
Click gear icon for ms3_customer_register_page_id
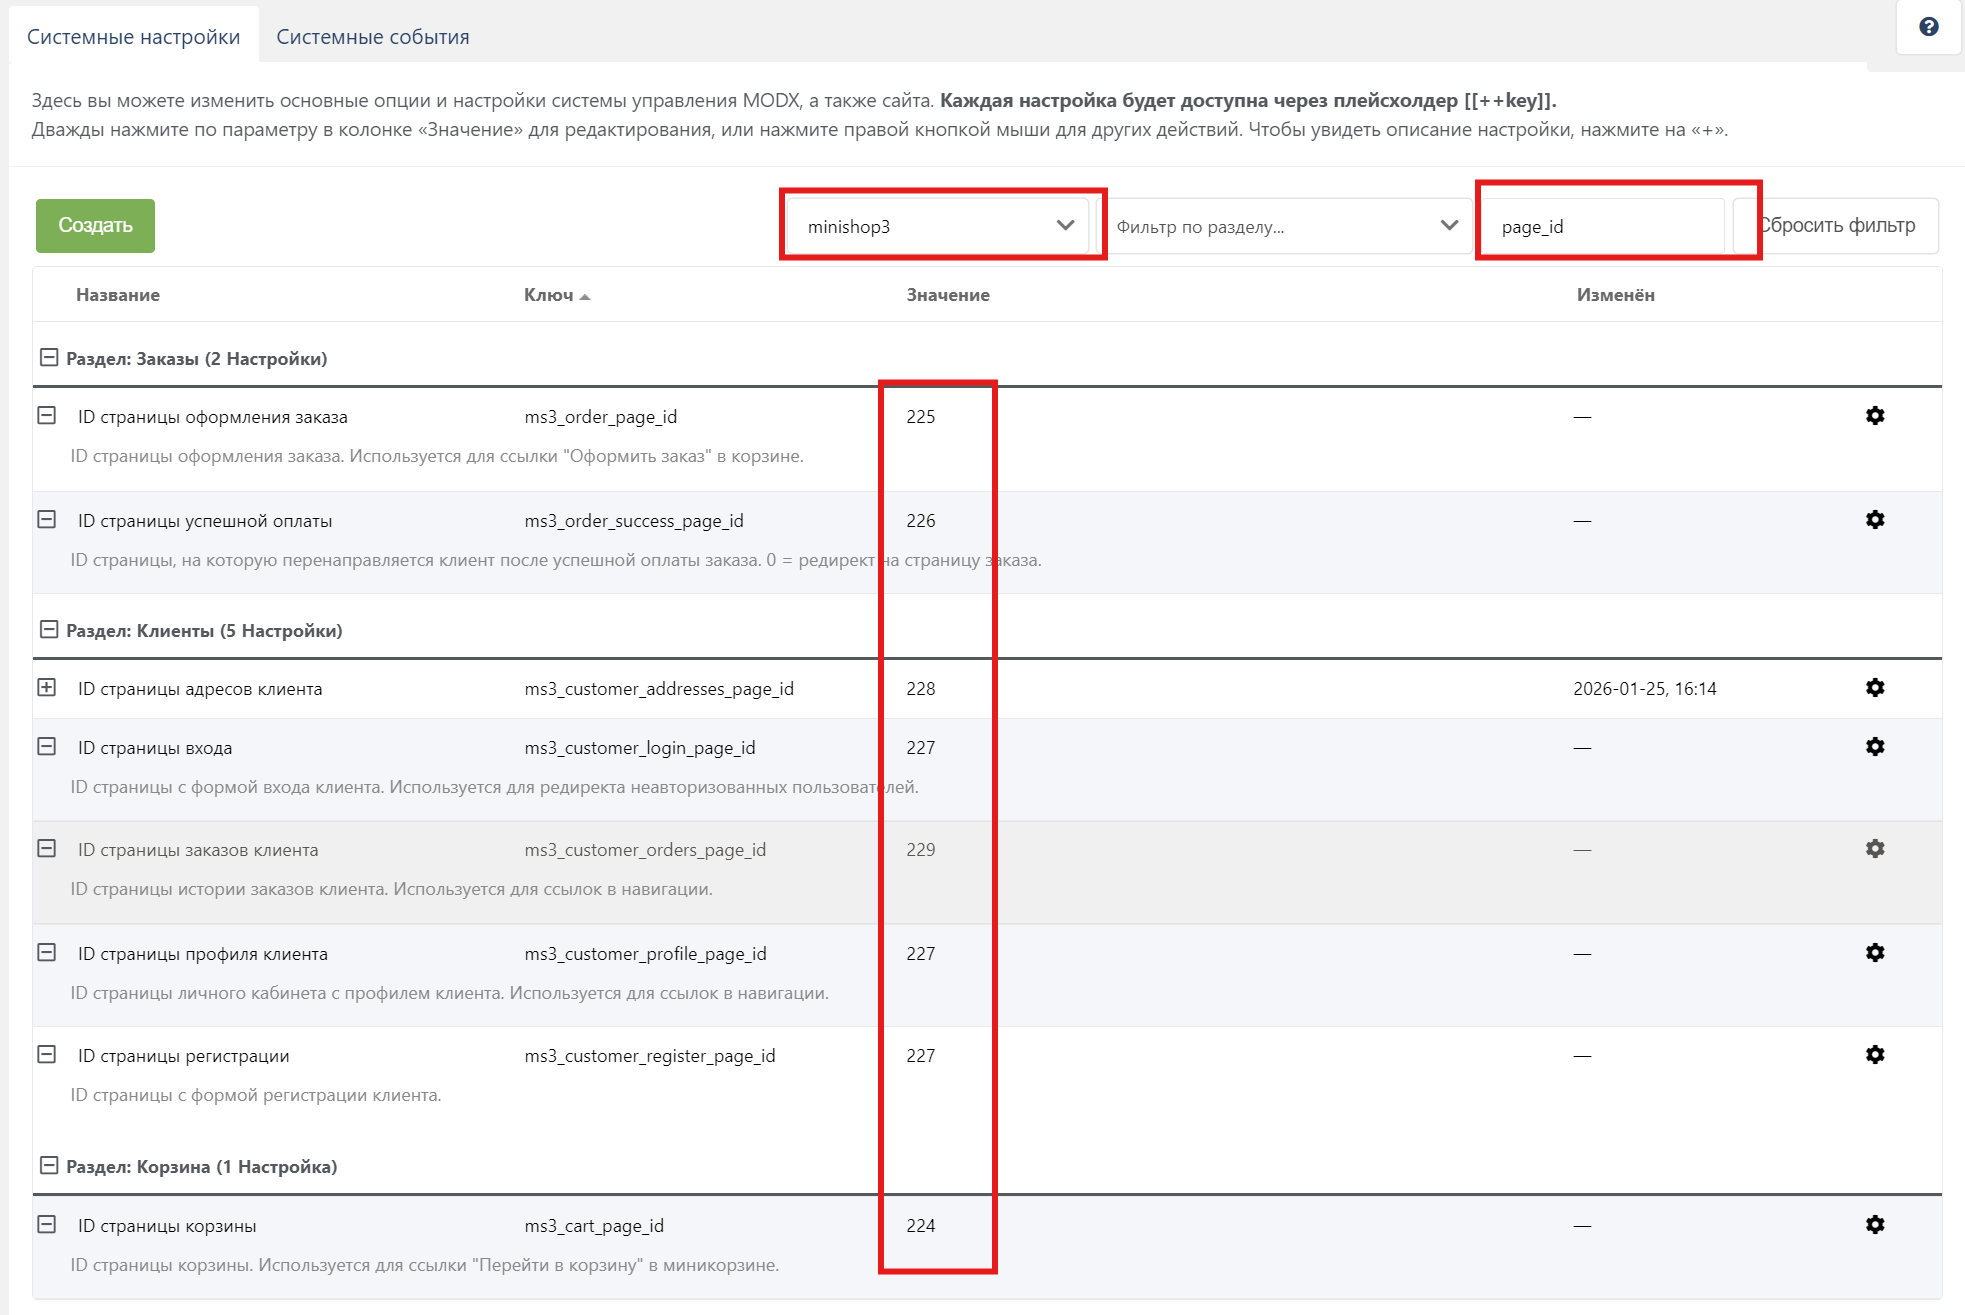click(x=1875, y=1055)
